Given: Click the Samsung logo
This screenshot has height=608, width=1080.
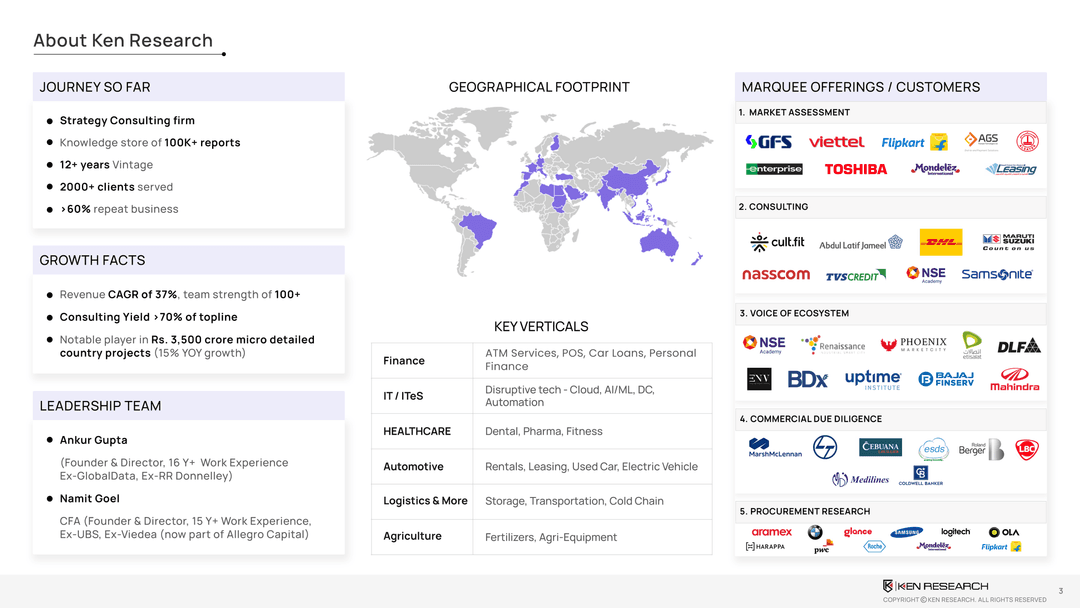Looking at the screenshot, I should (905, 532).
